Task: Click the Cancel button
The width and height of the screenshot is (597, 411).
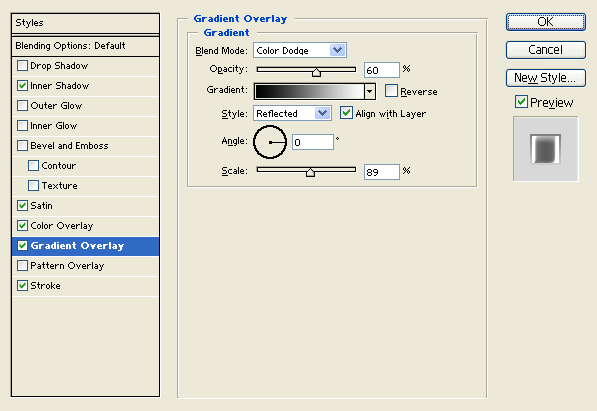Action: (x=546, y=50)
